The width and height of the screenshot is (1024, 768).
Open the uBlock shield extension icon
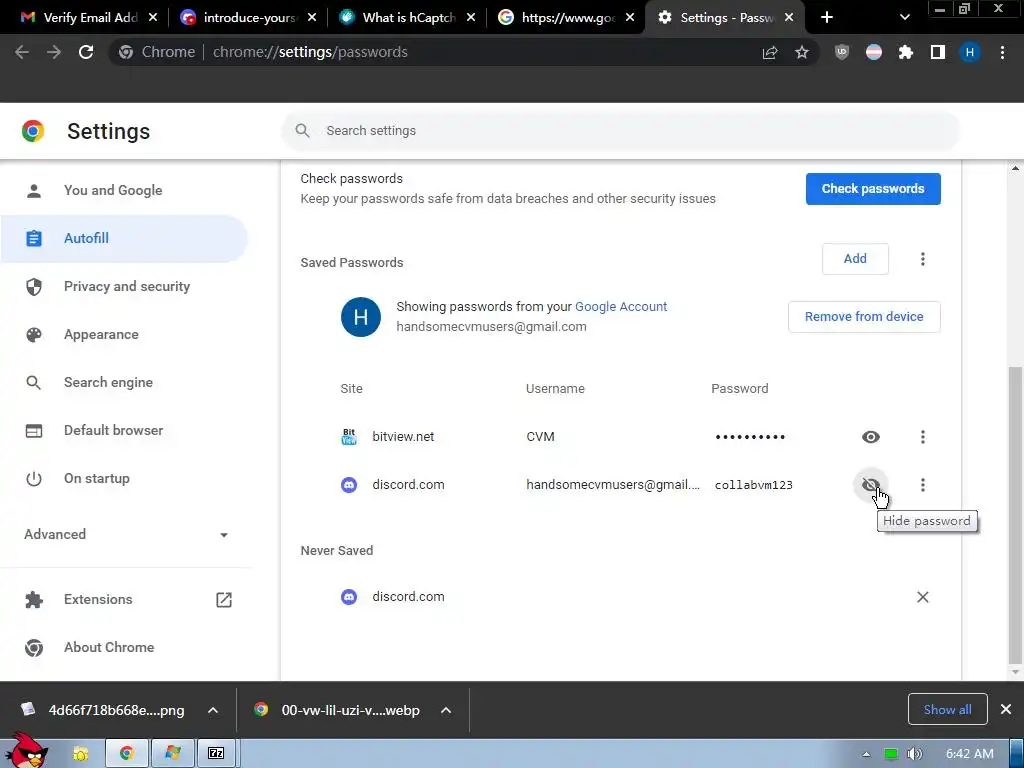[x=842, y=52]
